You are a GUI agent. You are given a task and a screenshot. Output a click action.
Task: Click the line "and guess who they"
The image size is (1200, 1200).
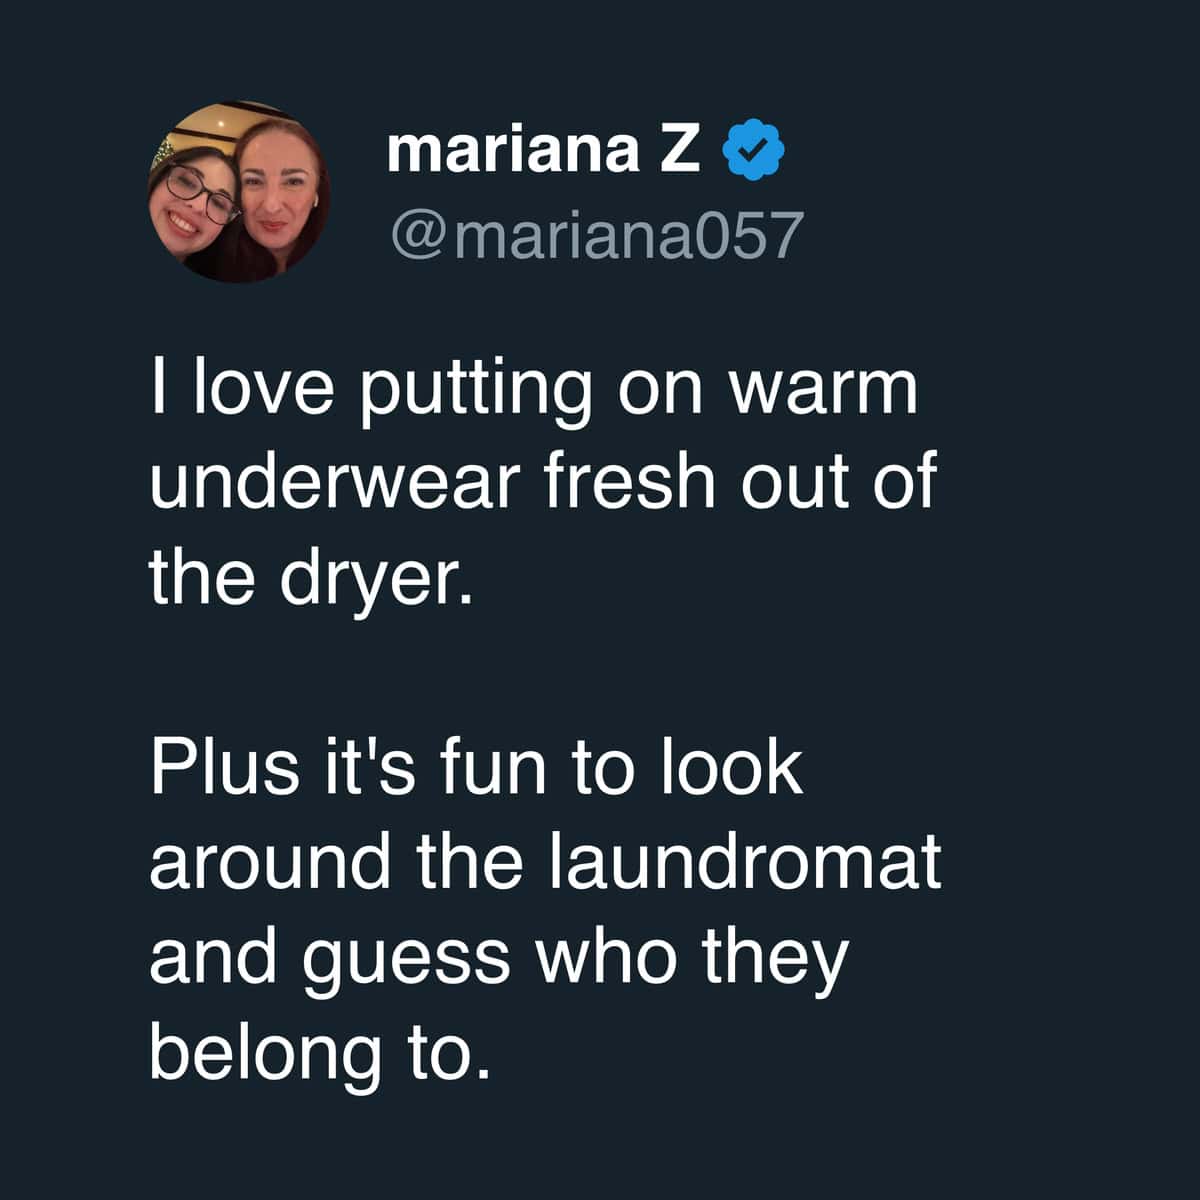[x=498, y=958]
